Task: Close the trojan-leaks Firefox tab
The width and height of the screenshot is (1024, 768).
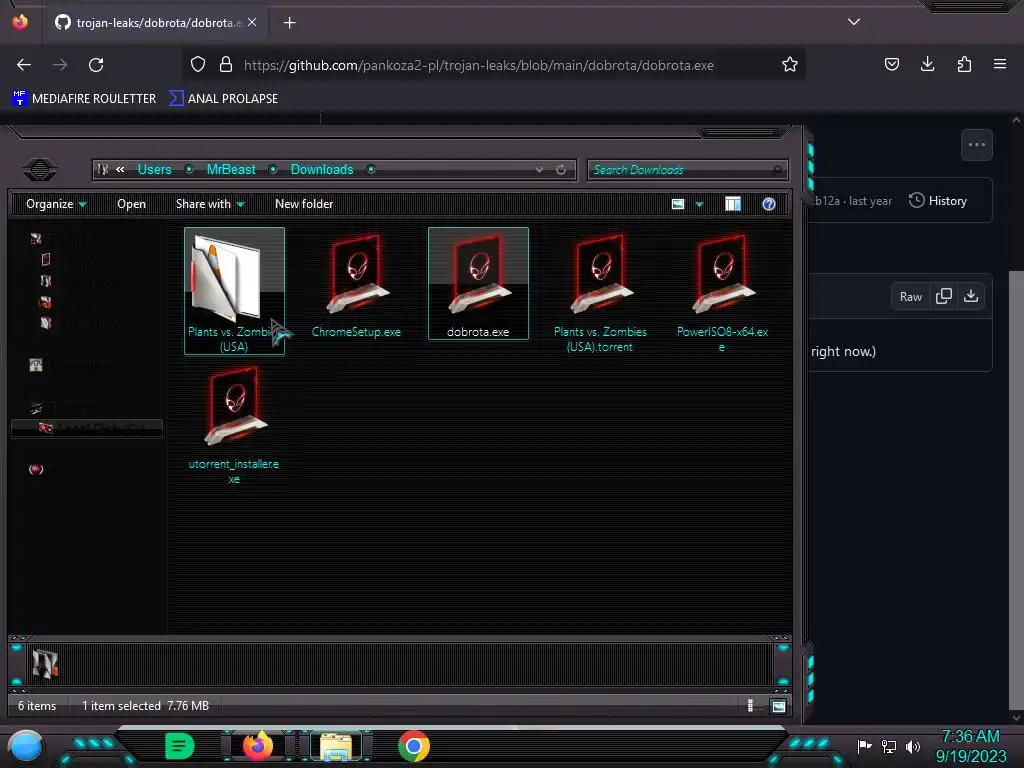Action: (x=252, y=22)
